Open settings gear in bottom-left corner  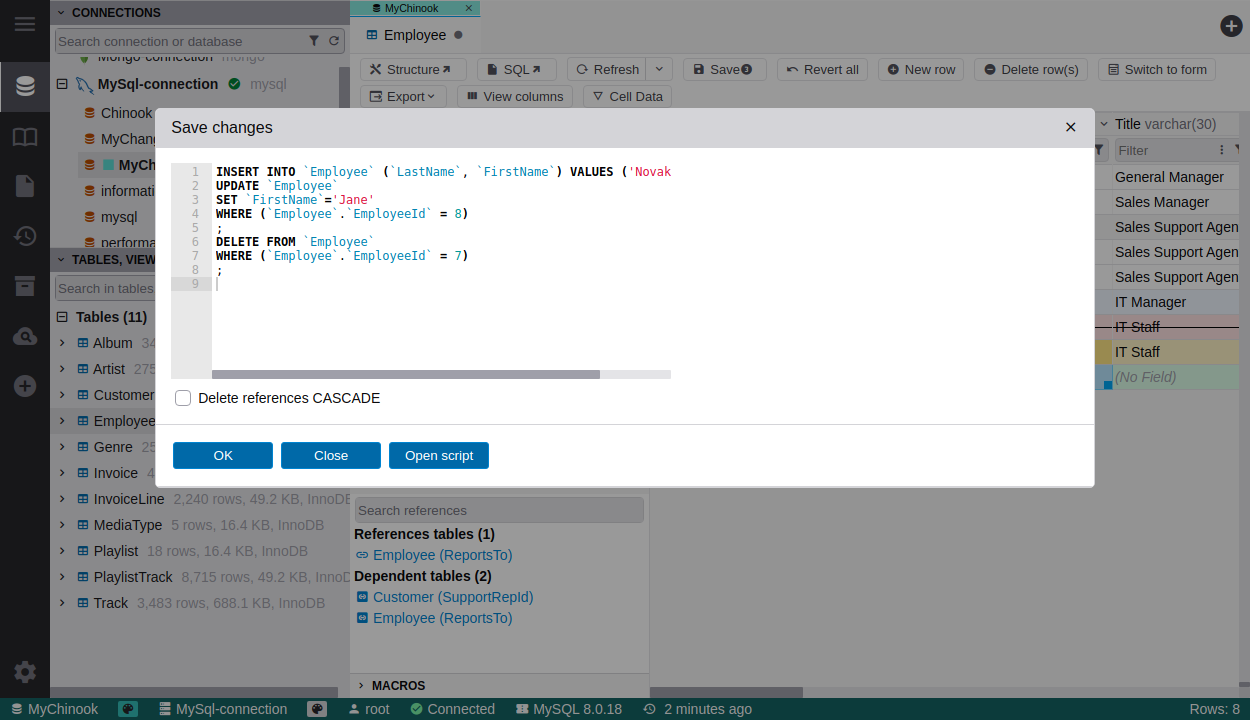[25, 672]
